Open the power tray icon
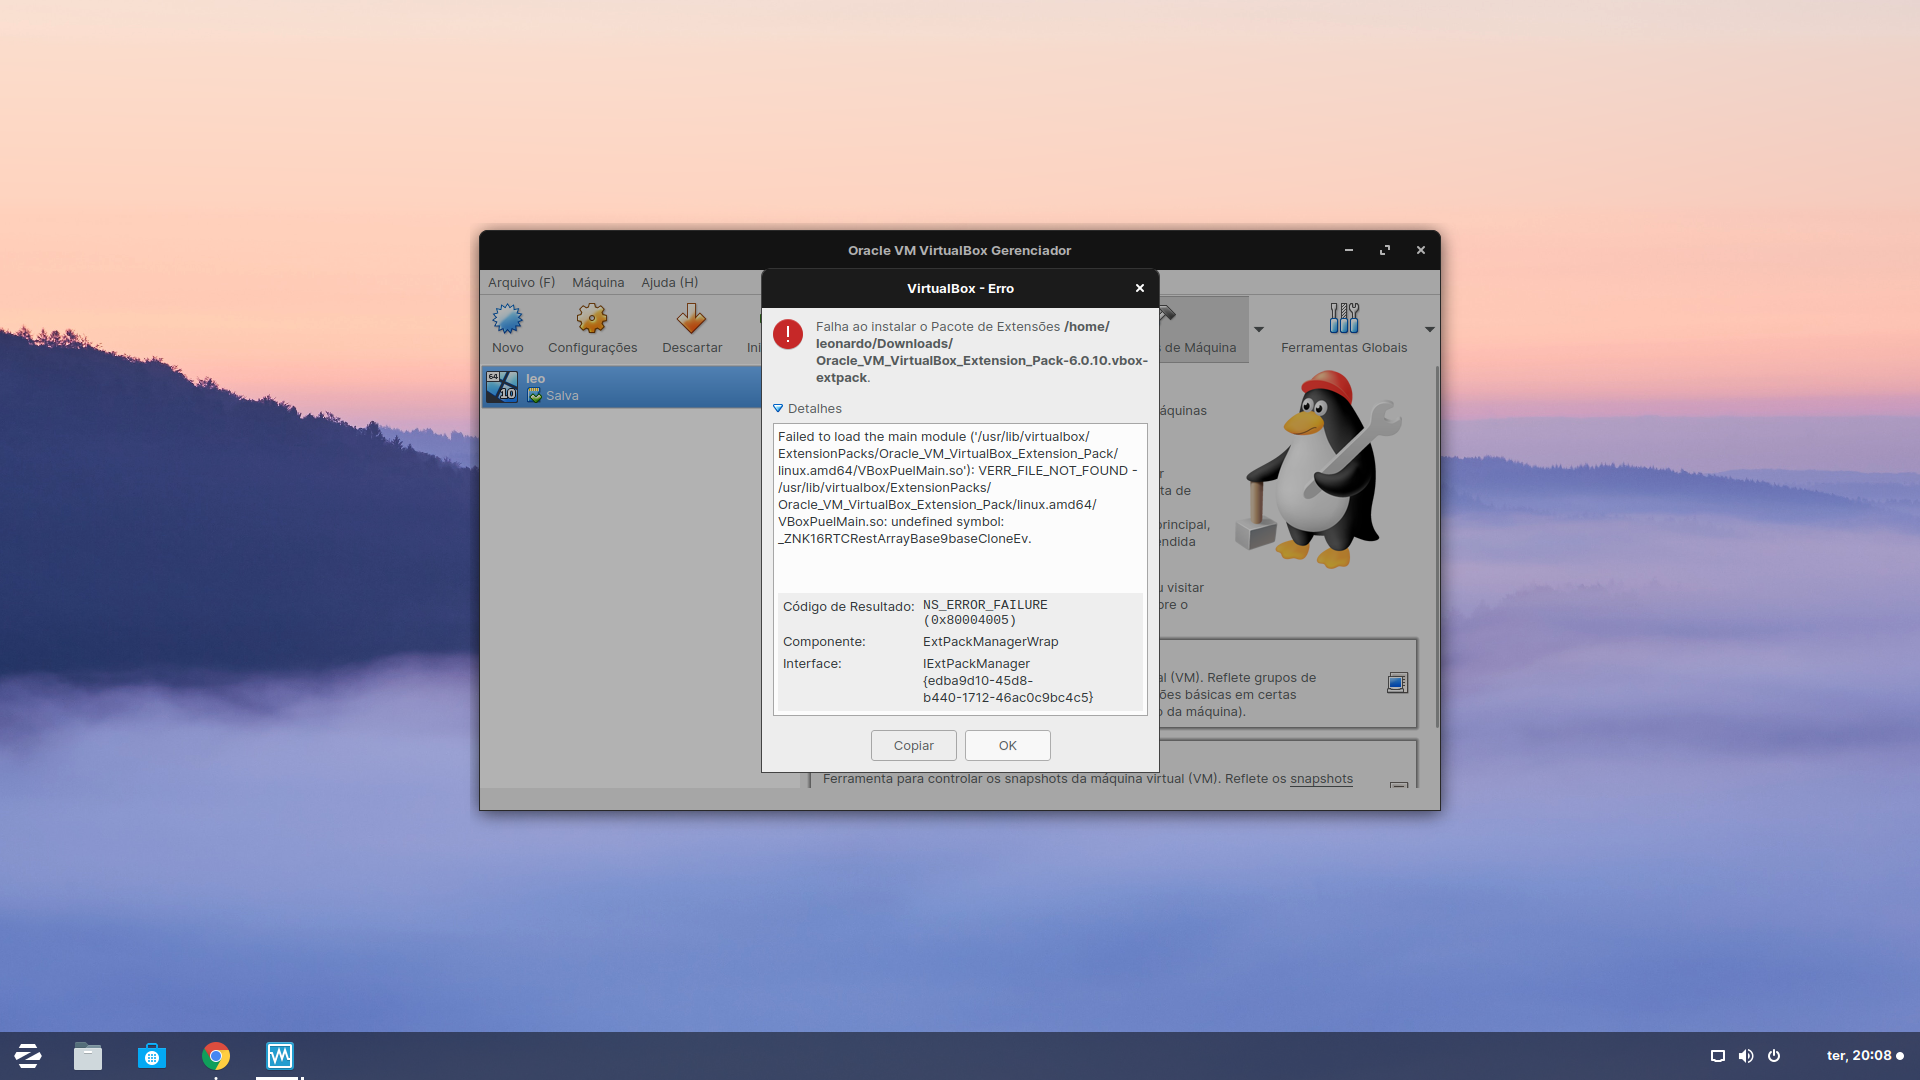1920x1080 pixels. [x=1774, y=1056]
